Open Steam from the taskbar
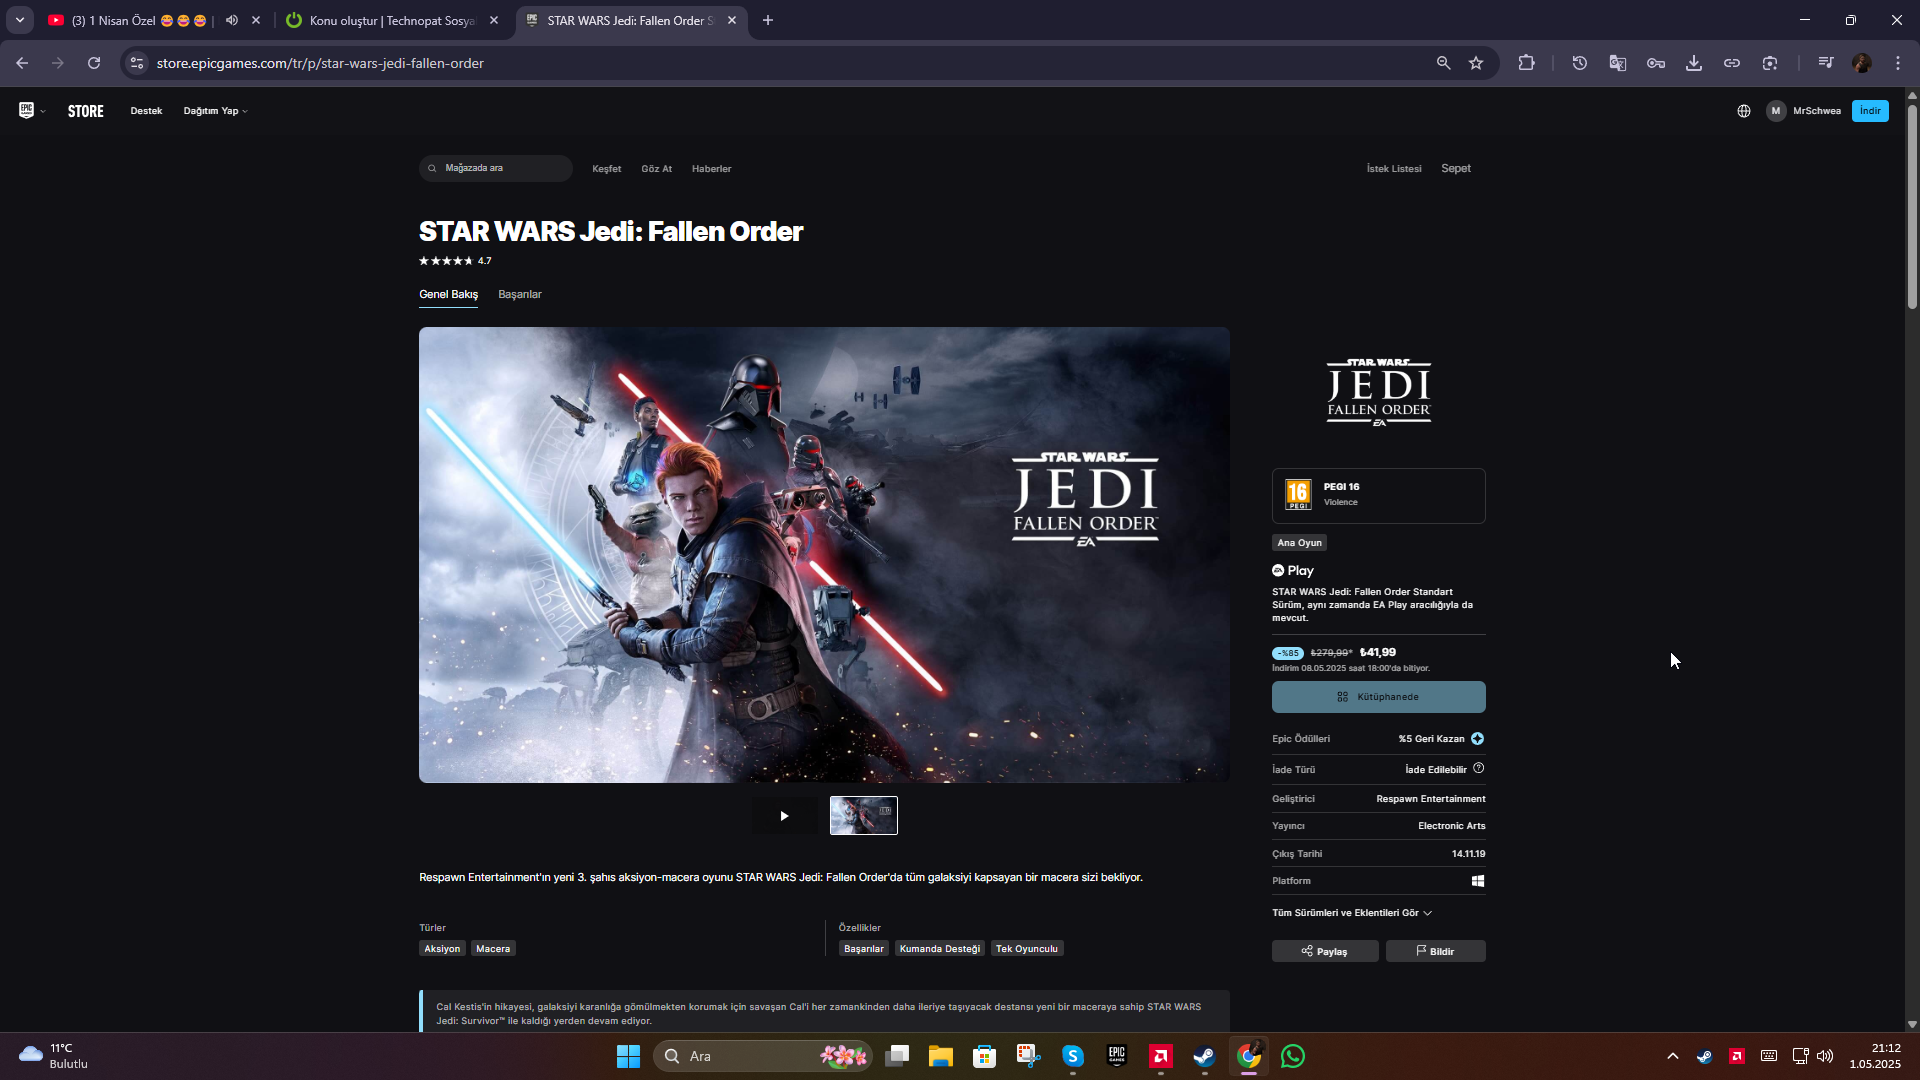 tap(1204, 1056)
